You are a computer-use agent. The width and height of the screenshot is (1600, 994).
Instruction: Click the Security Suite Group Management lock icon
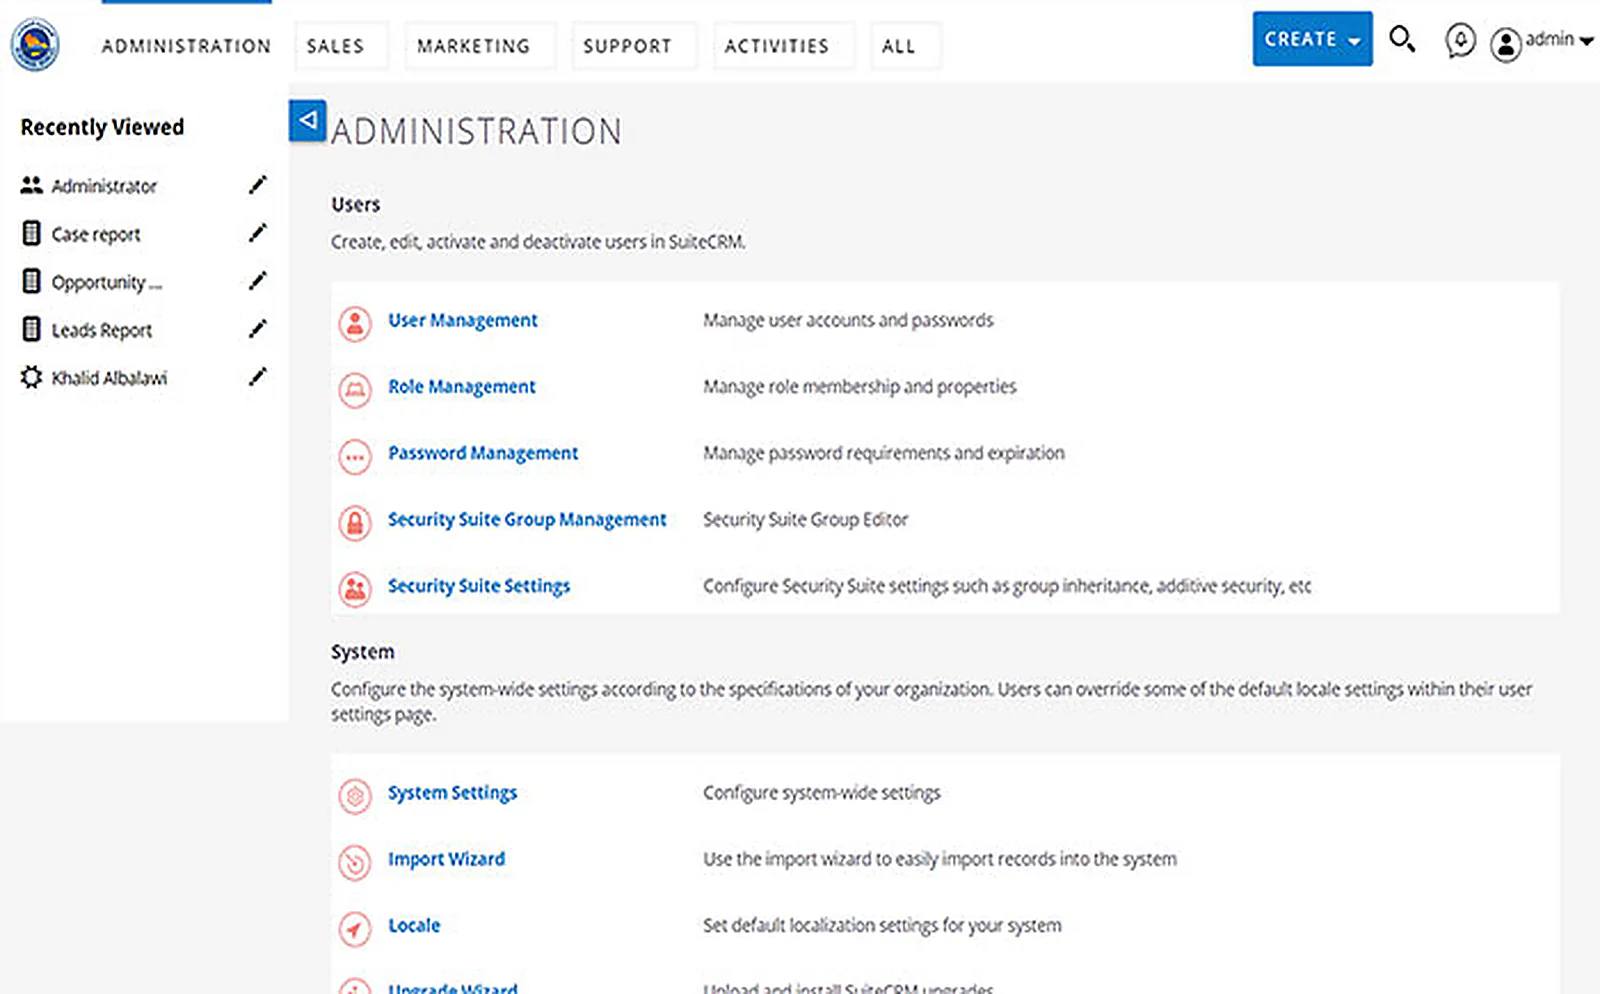point(355,522)
